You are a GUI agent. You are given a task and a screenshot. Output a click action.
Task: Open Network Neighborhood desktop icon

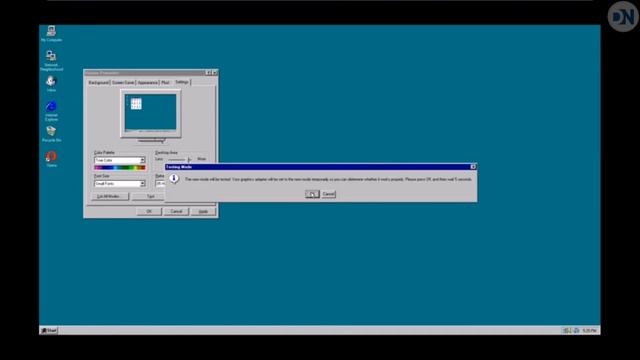tap(51, 60)
